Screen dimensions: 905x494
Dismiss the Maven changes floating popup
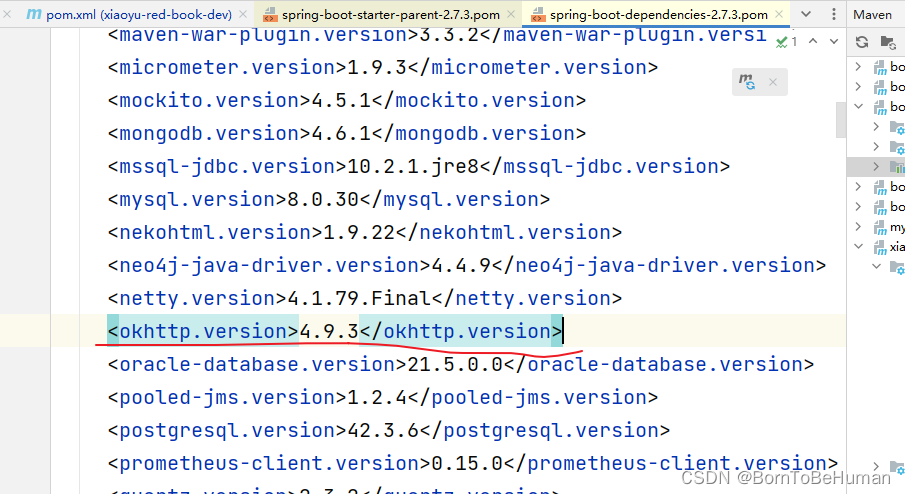tap(772, 82)
